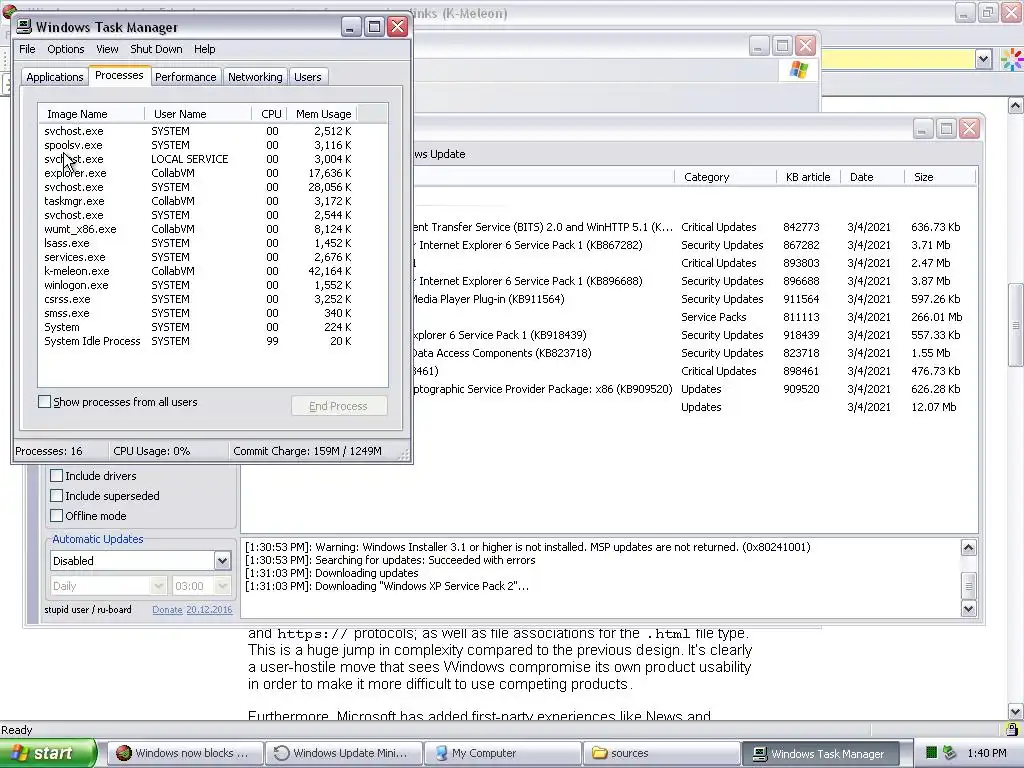Open the K-Meleon address bar dropdown
This screenshot has height=768, width=1024.
pos(984,59)
